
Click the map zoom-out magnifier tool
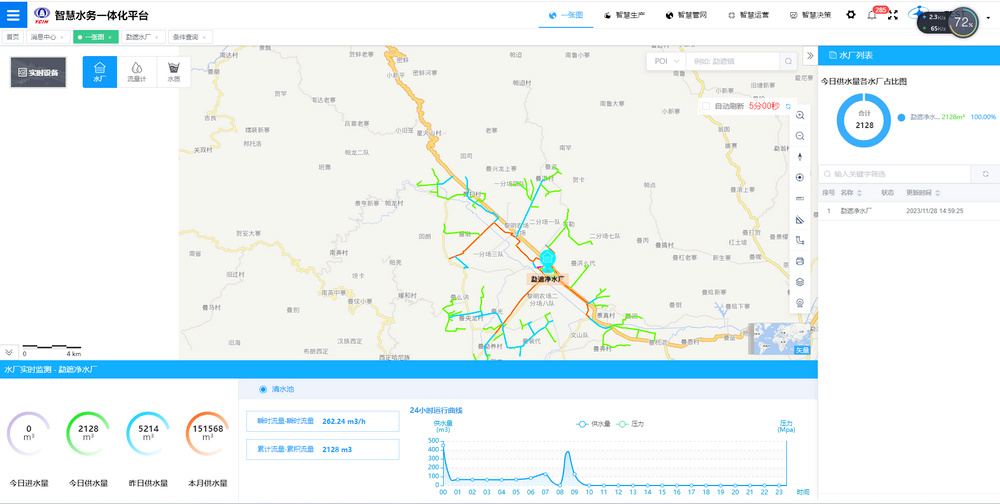(x=800, y=136)
